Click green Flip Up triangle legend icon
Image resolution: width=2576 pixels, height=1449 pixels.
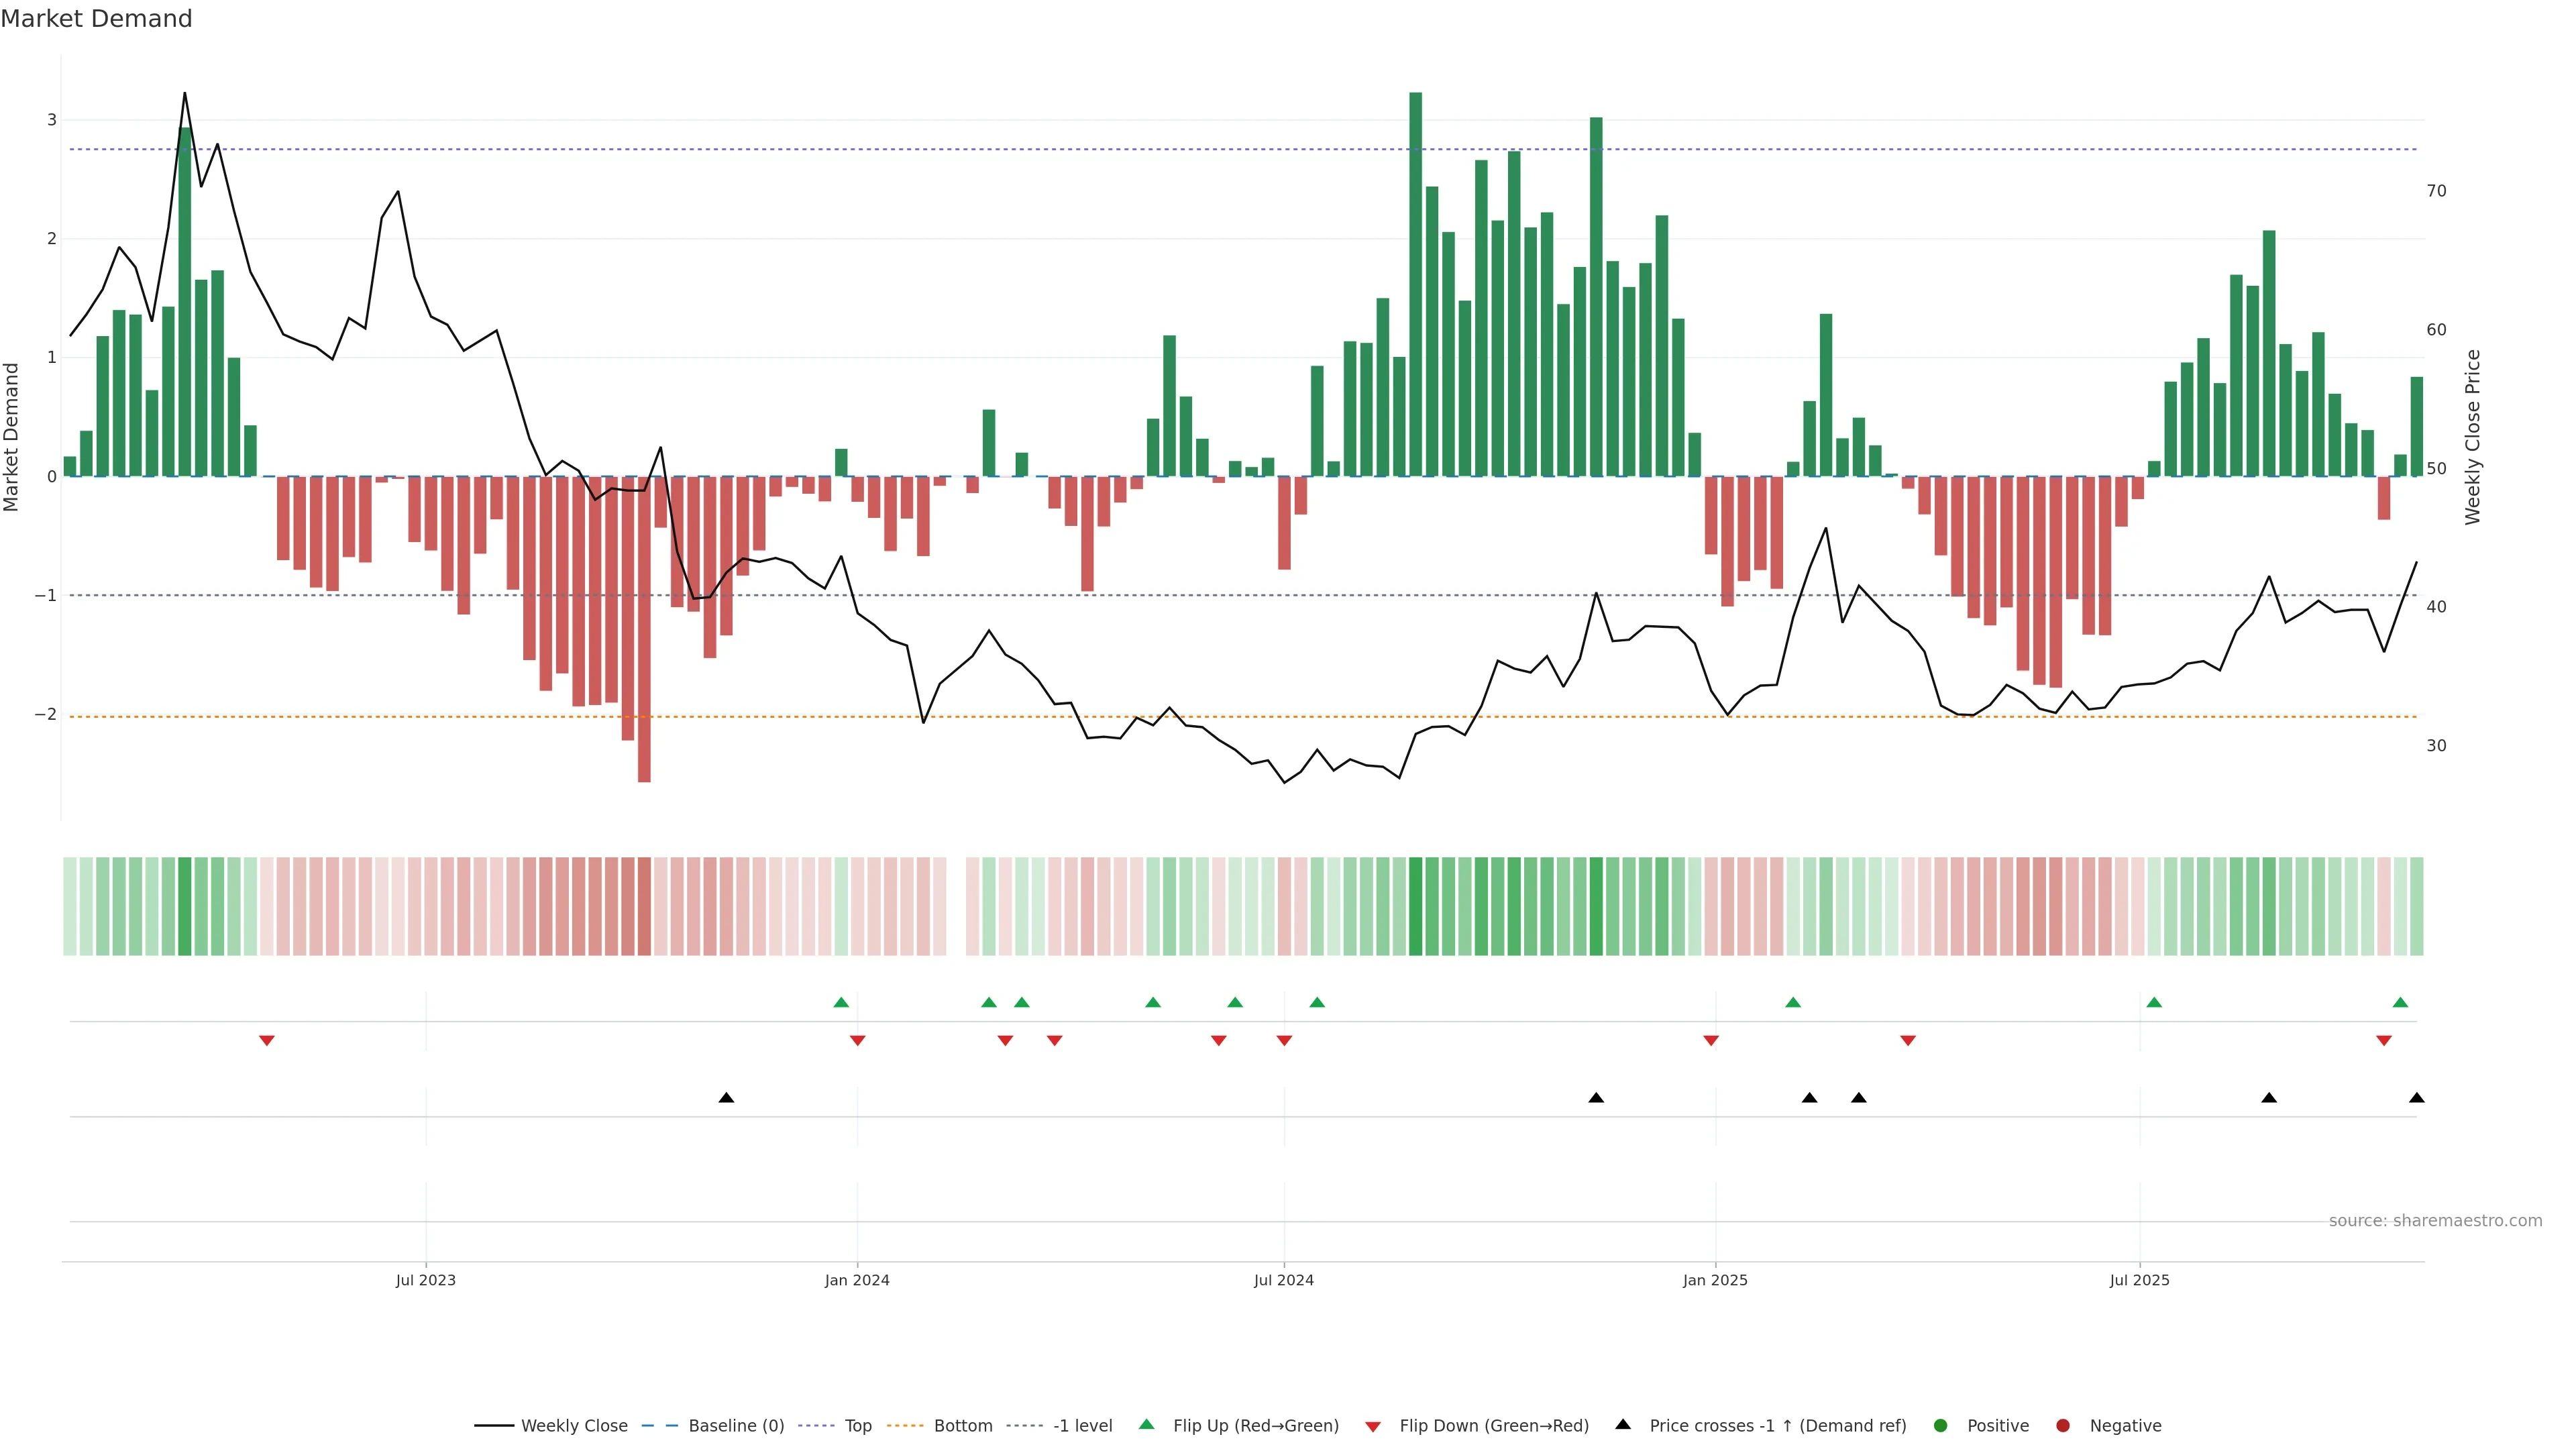pos(1147,1425)
